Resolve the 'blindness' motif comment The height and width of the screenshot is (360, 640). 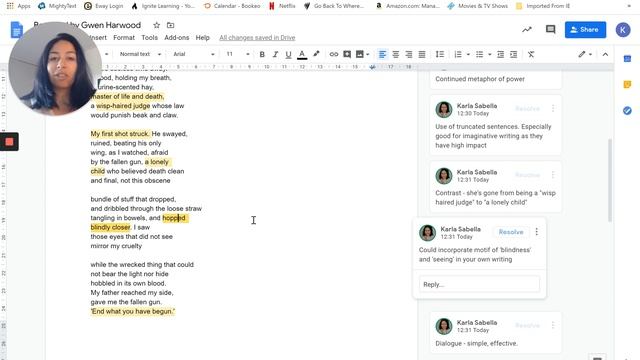click(511, 232)
